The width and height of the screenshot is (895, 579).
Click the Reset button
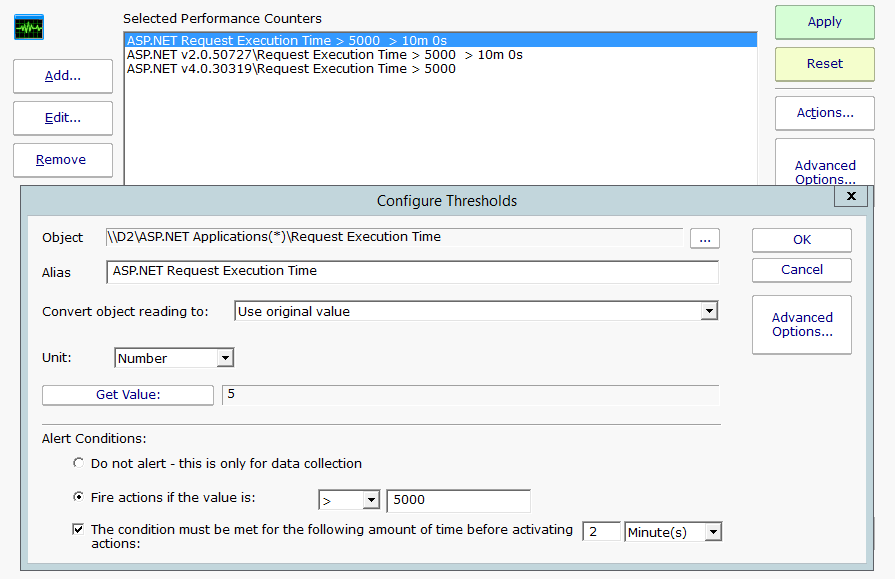click(x=824, y=64)
